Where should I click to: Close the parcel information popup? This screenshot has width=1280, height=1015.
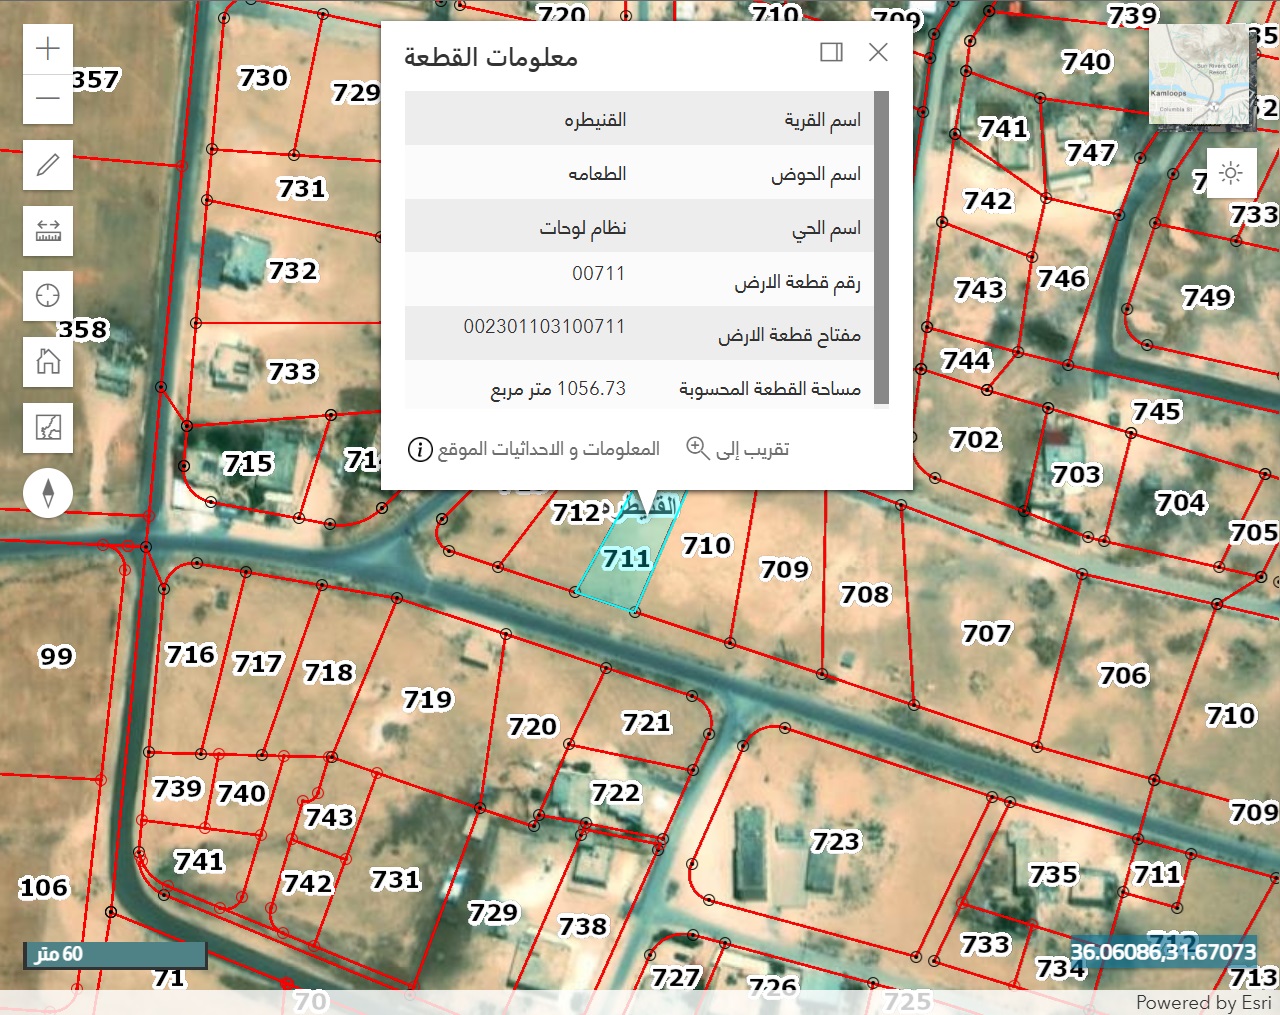(878, 52)
